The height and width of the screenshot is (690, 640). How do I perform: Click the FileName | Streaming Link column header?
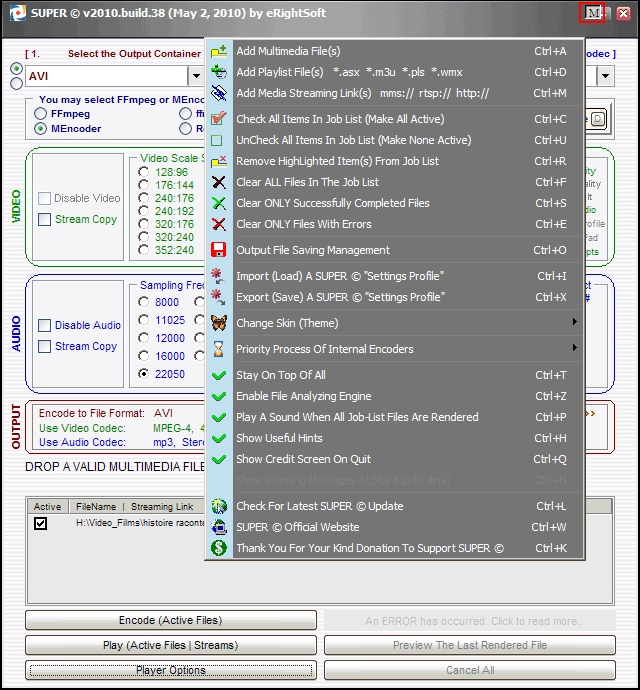(135, 507)
